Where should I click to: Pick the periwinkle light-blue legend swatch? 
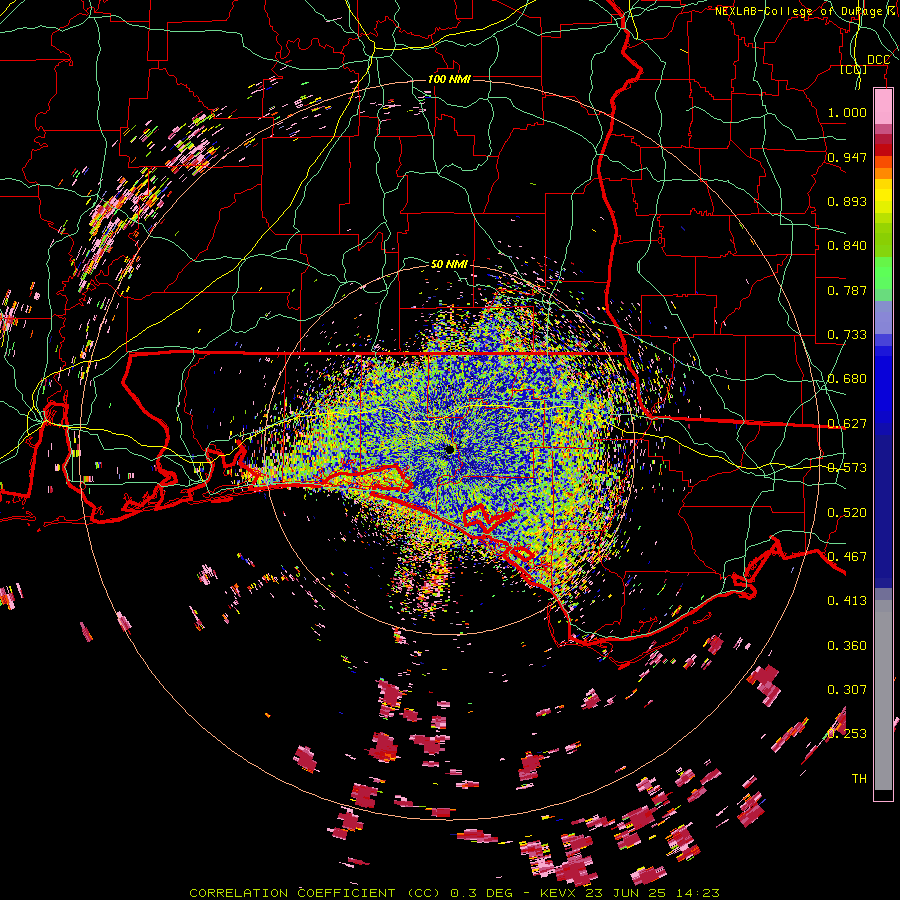click(883, 317)
